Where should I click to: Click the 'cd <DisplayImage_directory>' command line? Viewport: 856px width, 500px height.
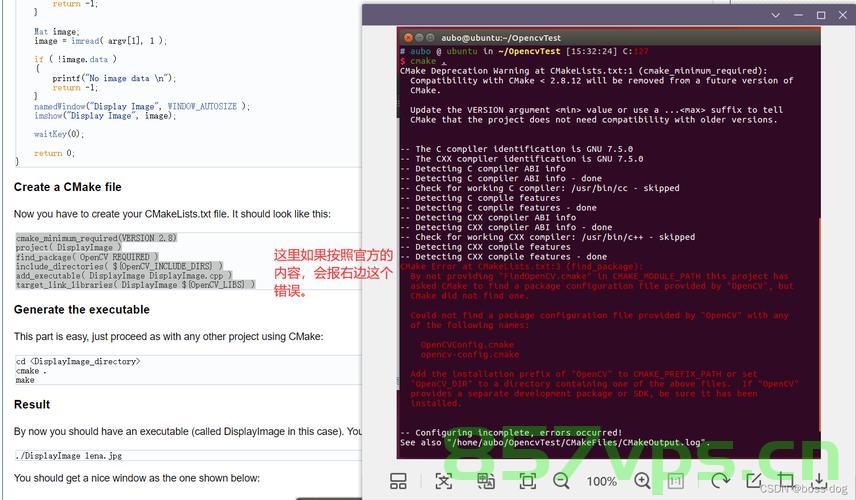pos(78,361)
